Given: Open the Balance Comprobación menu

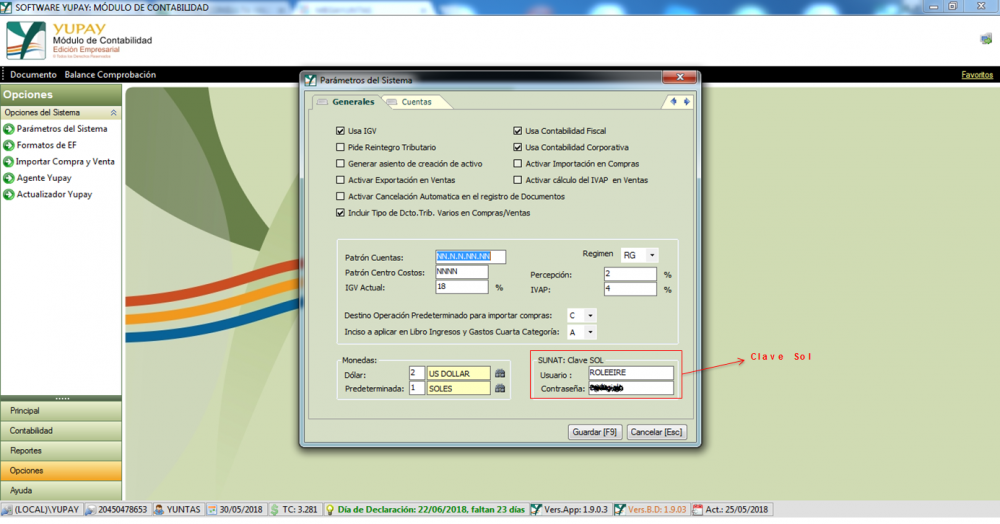Looking at the screenshot, I should 110,75.
